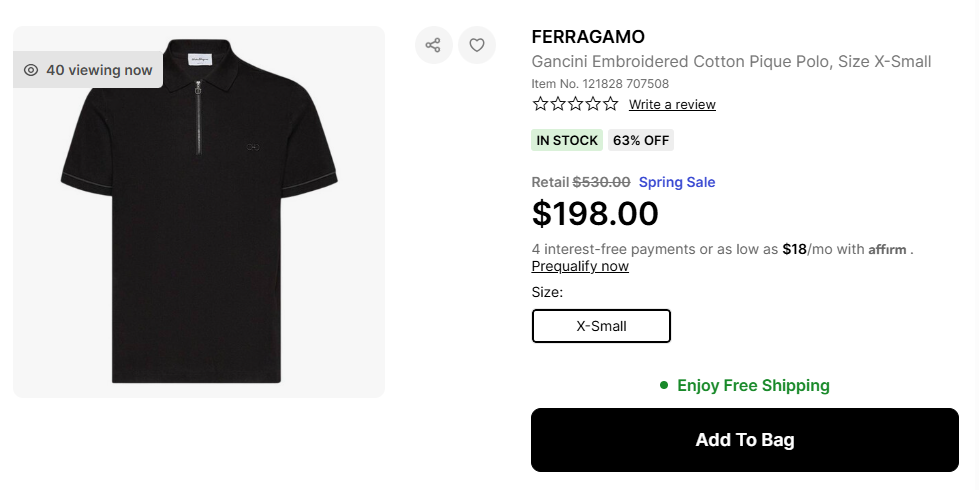Click the eye icon beside viewing count
Screen dimensions: 979x490
click(31, 70)
